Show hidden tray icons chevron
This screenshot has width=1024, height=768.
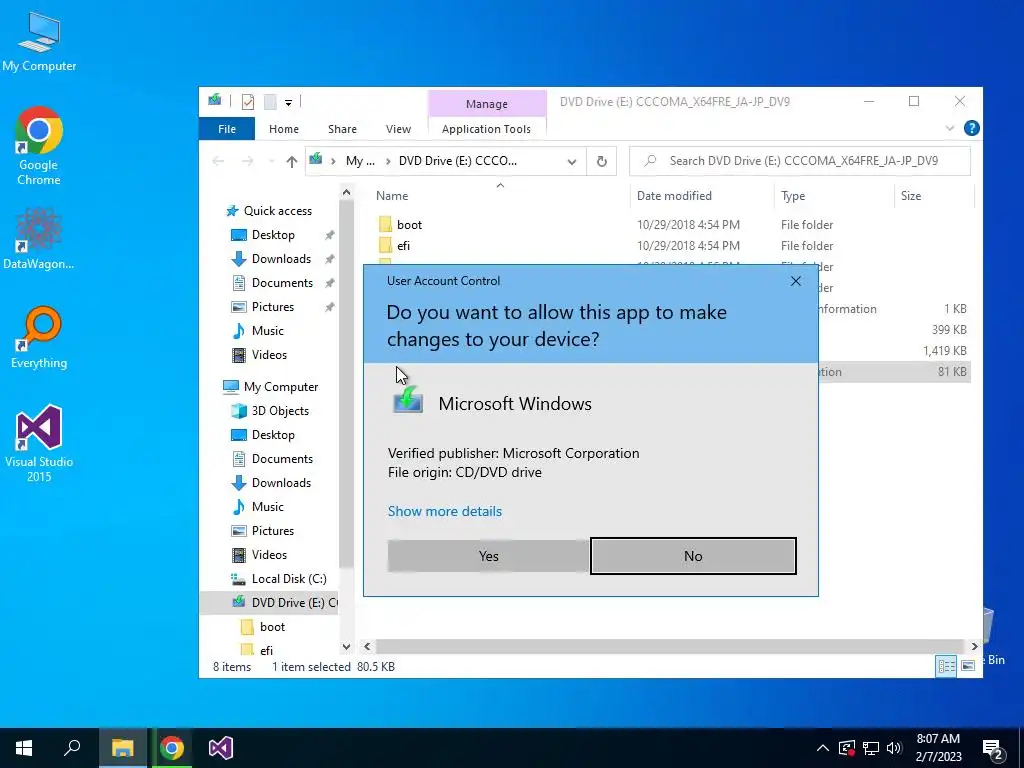(822, 748)
